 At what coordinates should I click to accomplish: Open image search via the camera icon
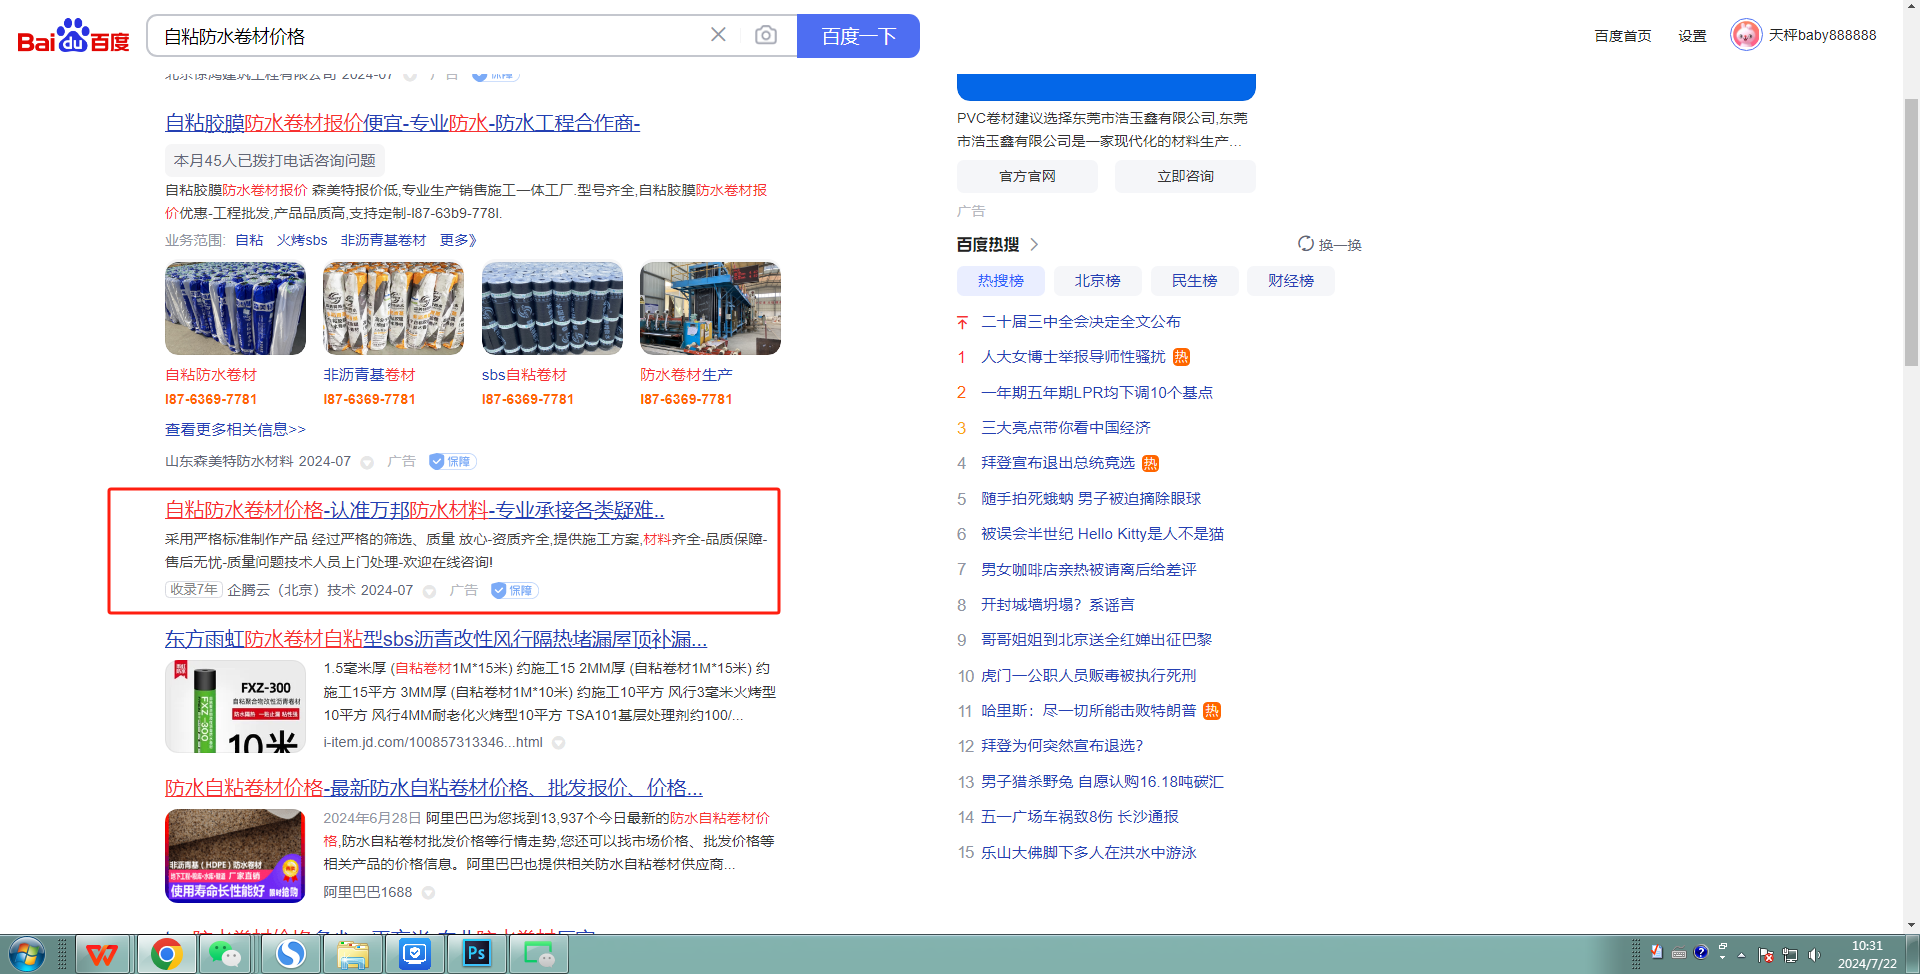coord(766,35)
